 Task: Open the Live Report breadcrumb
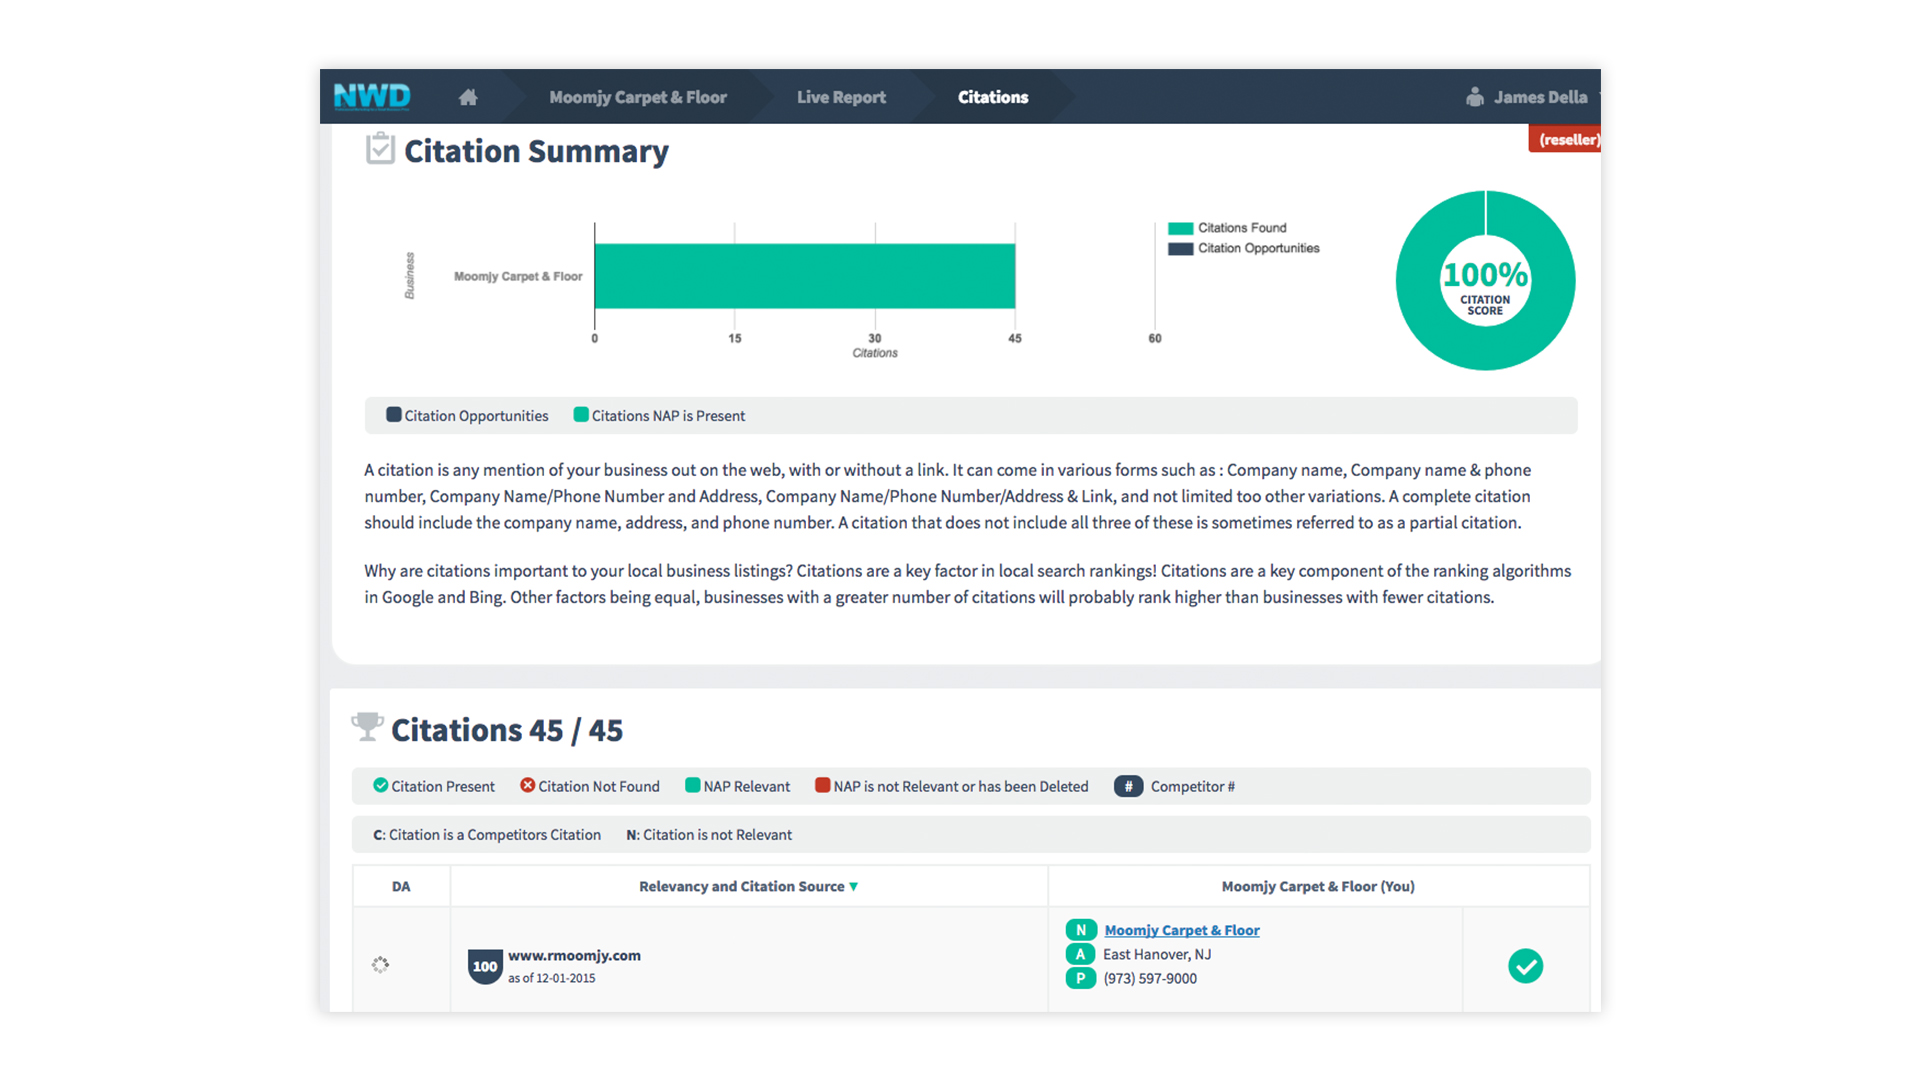point(841,97)
